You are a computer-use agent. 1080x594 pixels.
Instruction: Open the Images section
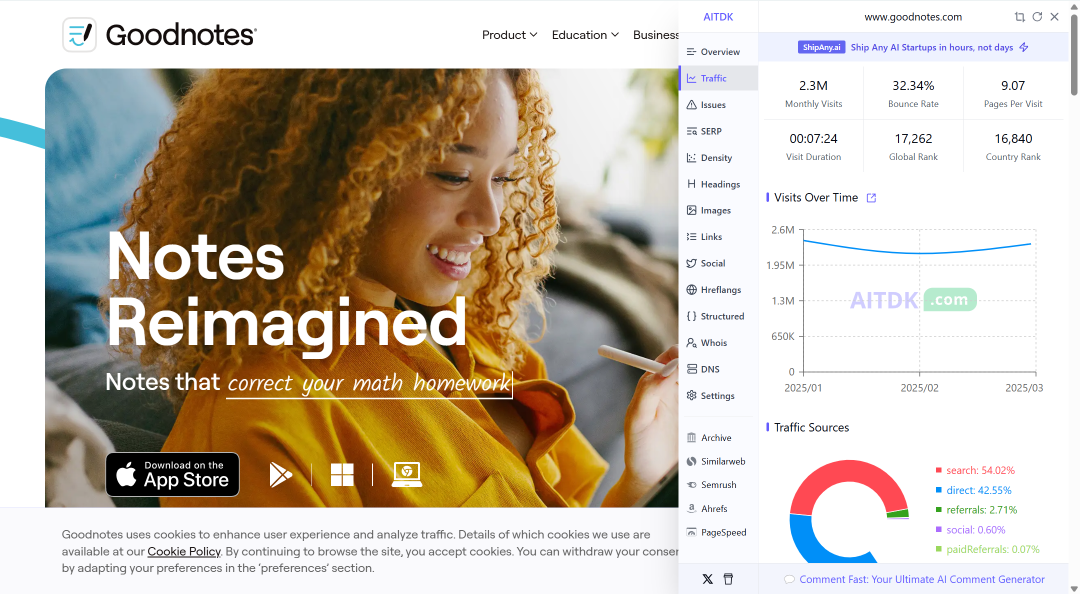(x=718, y=210)
